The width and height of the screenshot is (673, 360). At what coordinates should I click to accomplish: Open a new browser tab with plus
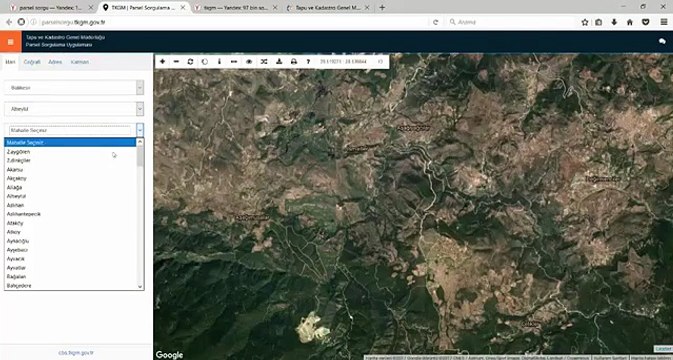point(382,7)
